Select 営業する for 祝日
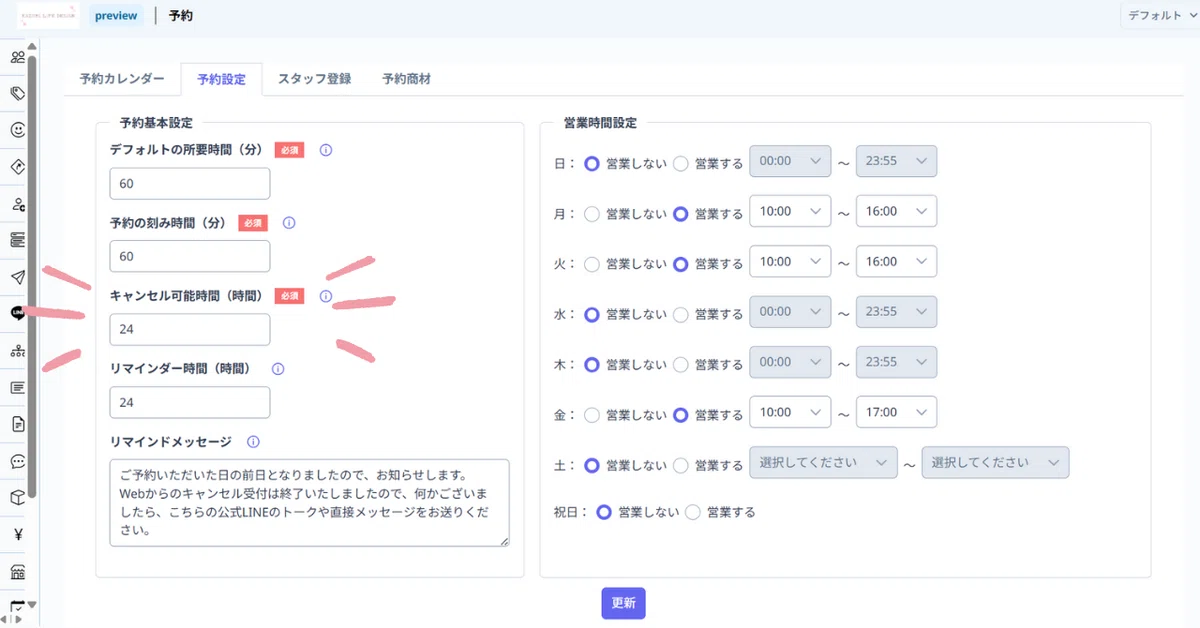The height and width of the screenshot is (628, 1200). 694,512
